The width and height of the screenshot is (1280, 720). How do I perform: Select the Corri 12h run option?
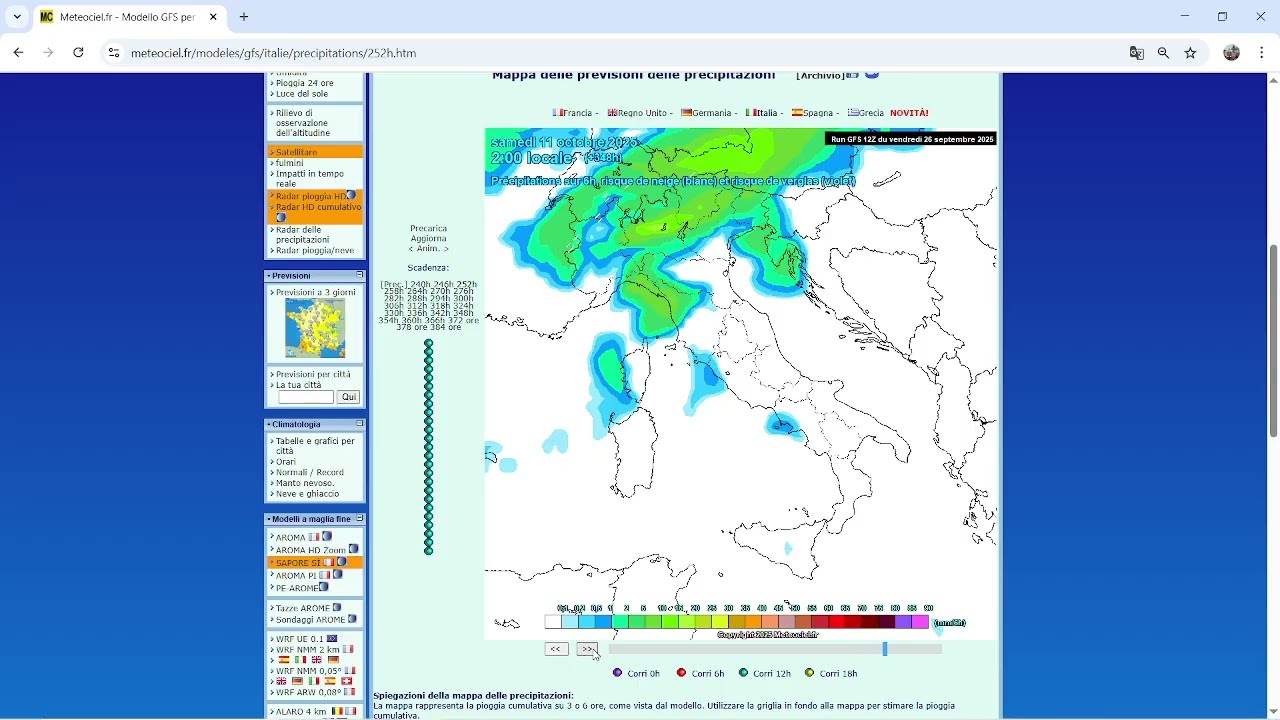click(744, 673)
